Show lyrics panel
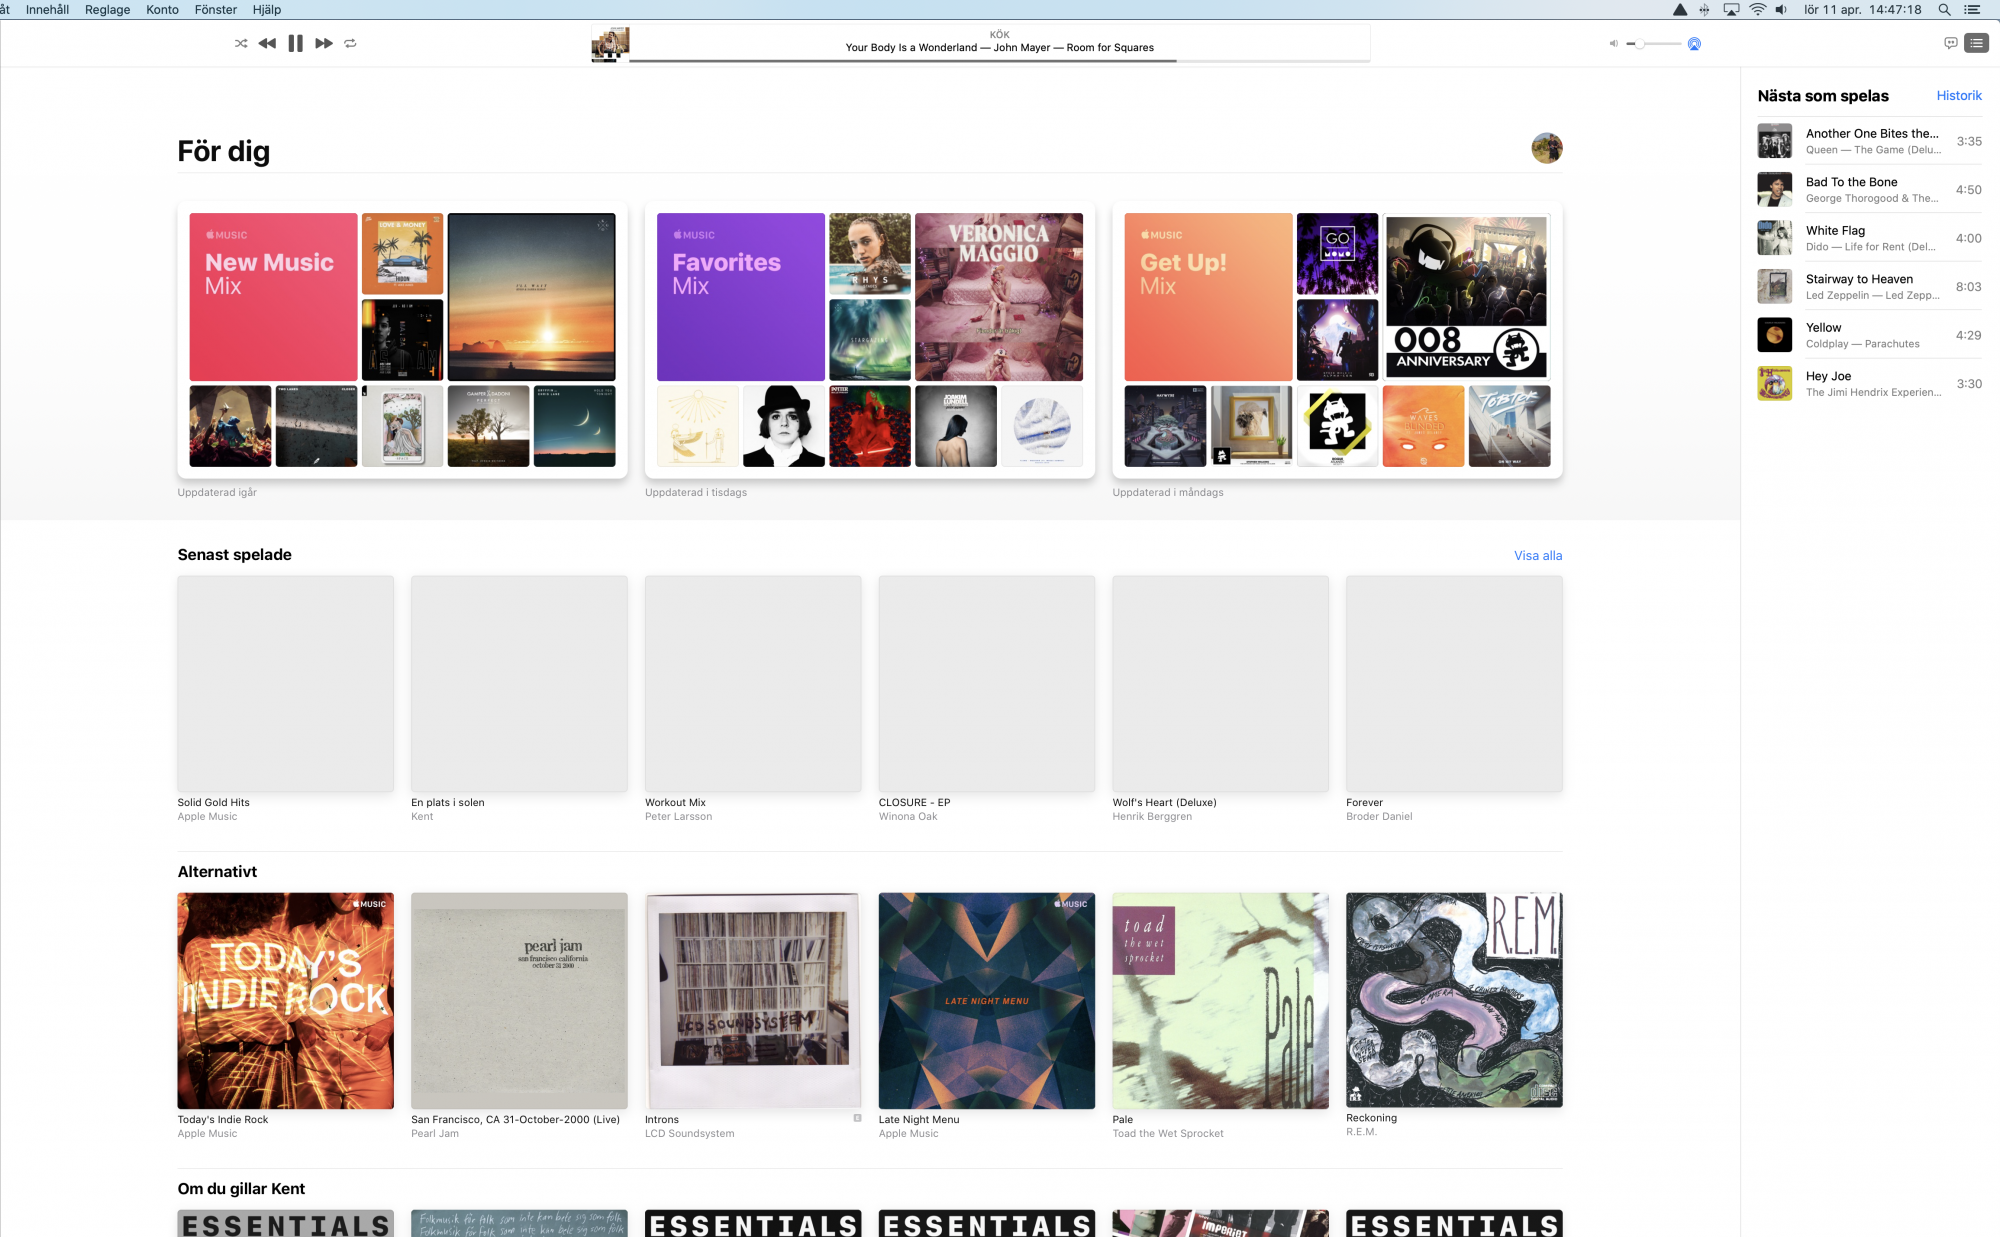This screenshot has width=2000, height=1237. click(x=1950, y=43)
